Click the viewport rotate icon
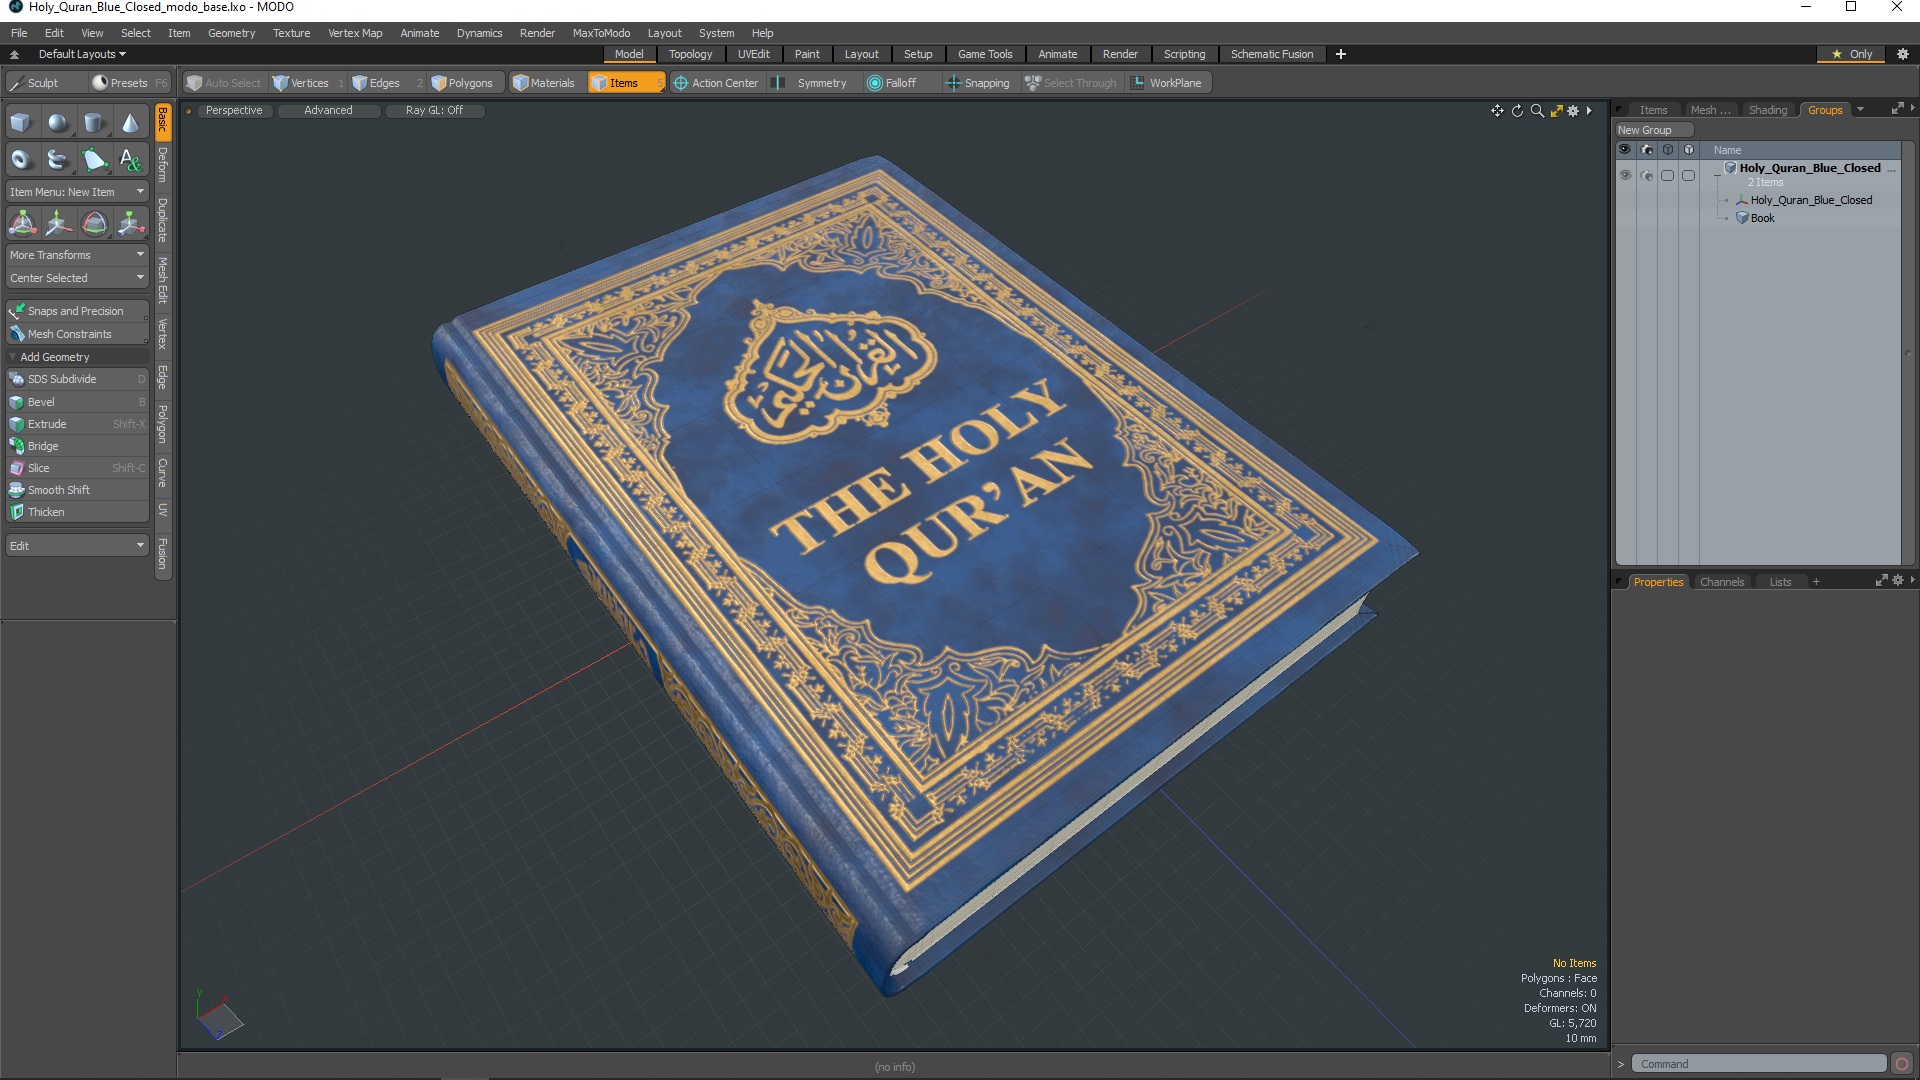 (x=1517, y=111)
